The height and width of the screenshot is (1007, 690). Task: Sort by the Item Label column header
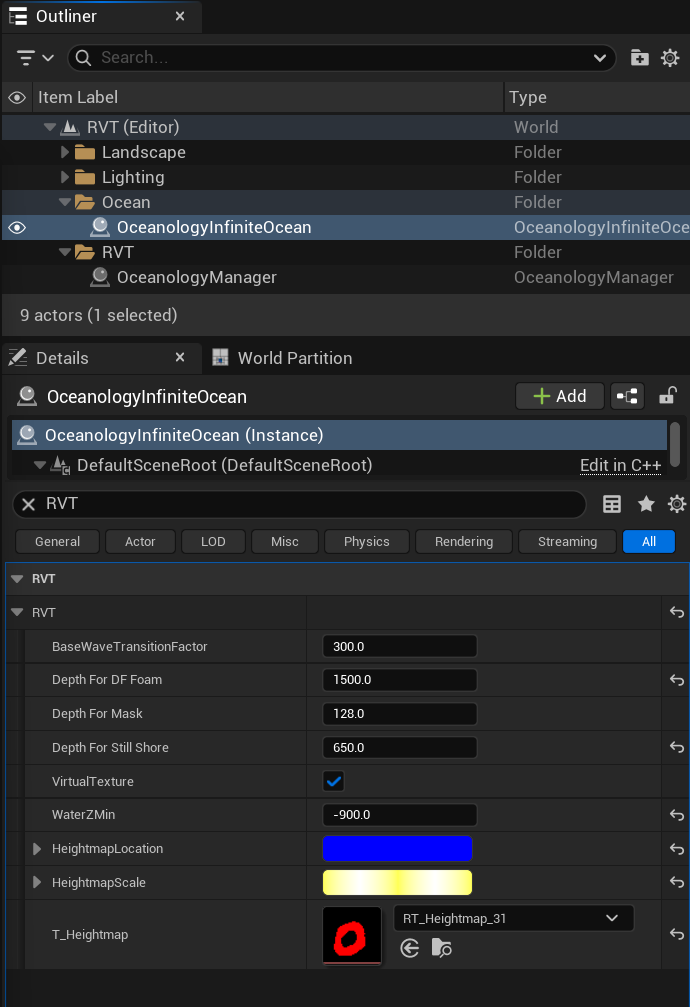pyautogui.click(x=269, y=98)
